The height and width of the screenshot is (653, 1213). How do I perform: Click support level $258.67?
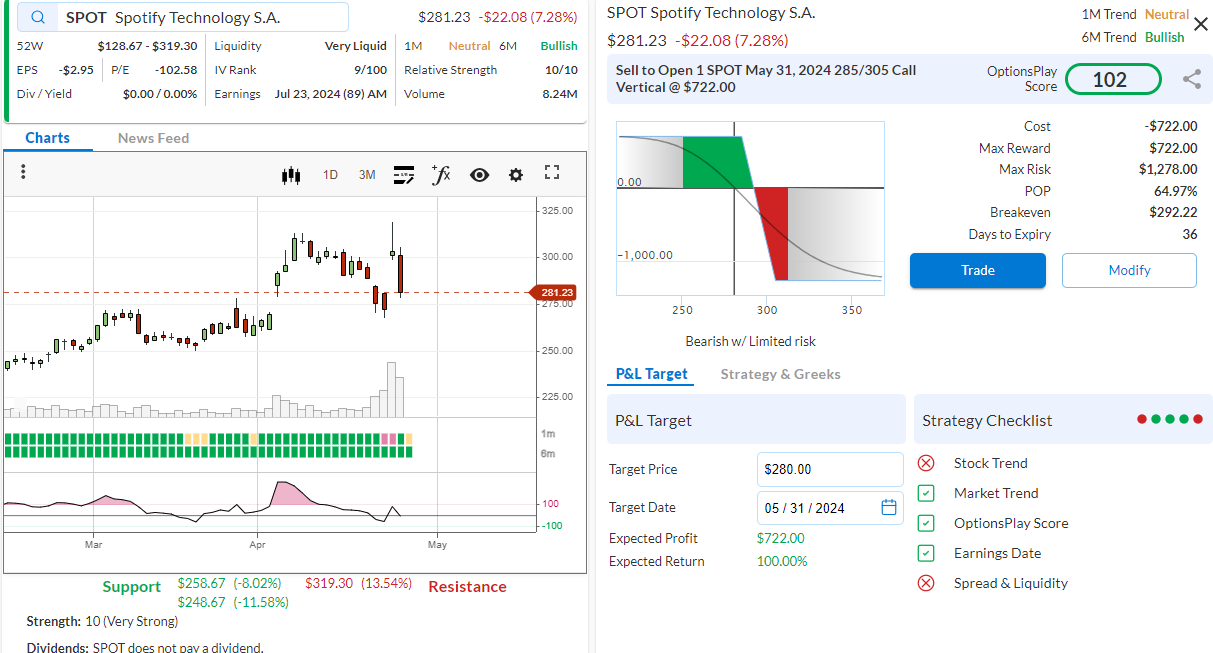click(x=201, y=583)
